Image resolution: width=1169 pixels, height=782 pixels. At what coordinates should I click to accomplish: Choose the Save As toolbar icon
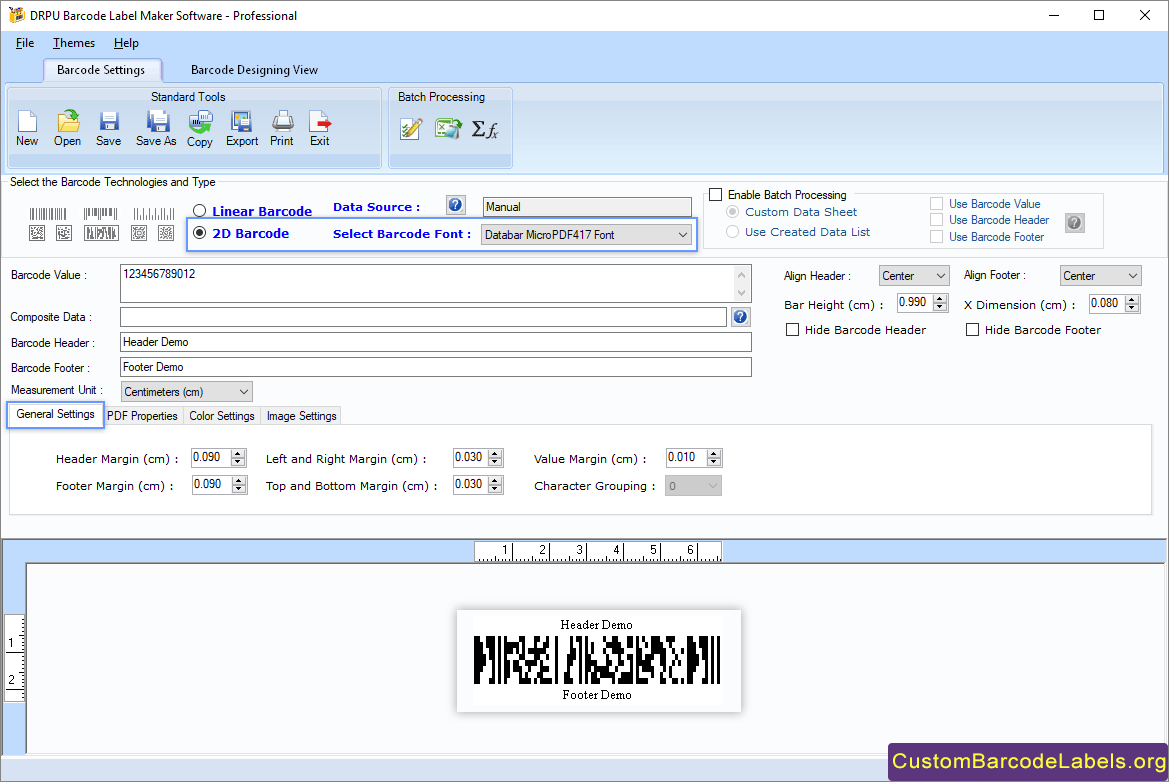(x=157, y=128)
